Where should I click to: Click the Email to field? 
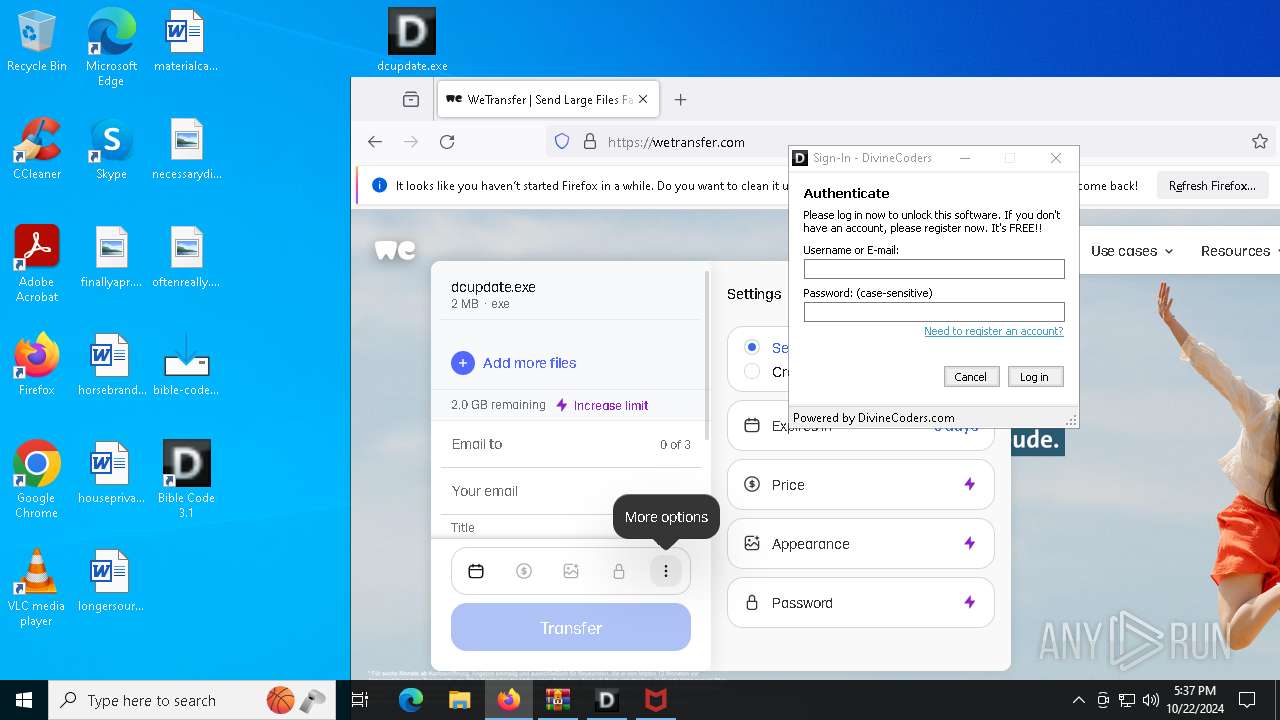pyautogui.click(x=571, y=444)
